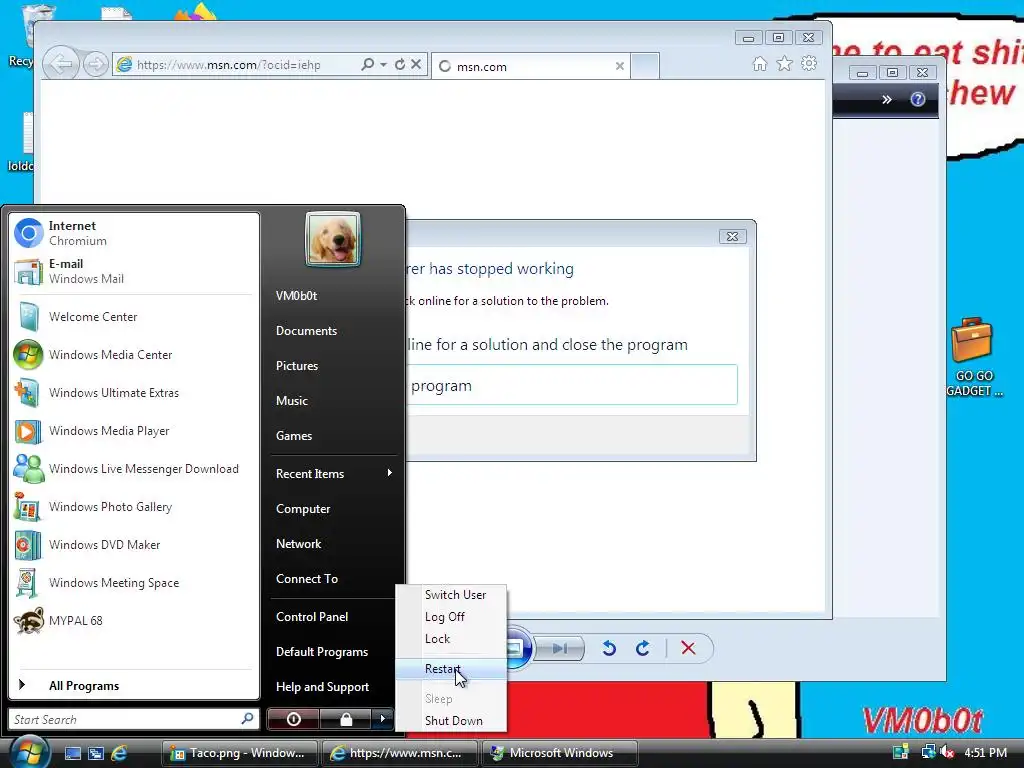Expand All Programs list
The height and width of the screenshot is (768, 1024).
134,686
